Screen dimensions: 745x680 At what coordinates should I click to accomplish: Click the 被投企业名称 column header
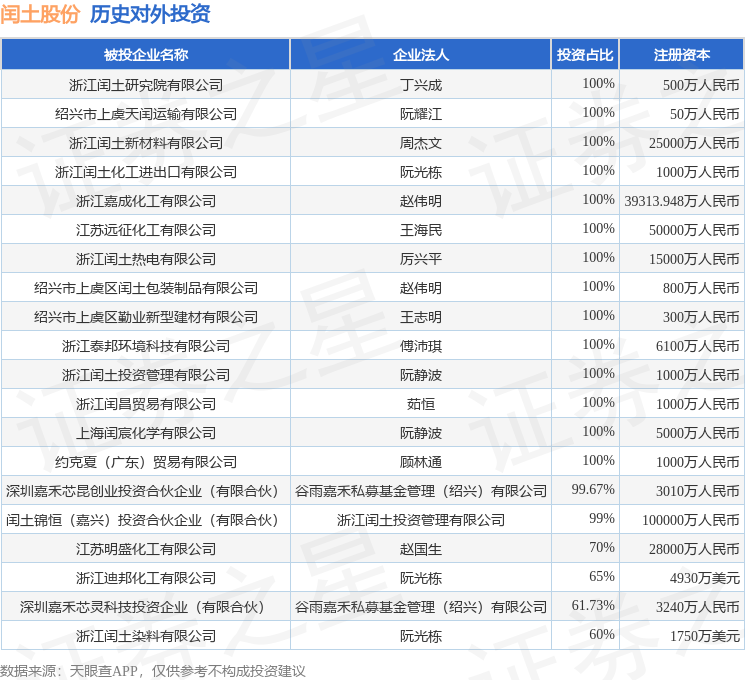[146, 55]
